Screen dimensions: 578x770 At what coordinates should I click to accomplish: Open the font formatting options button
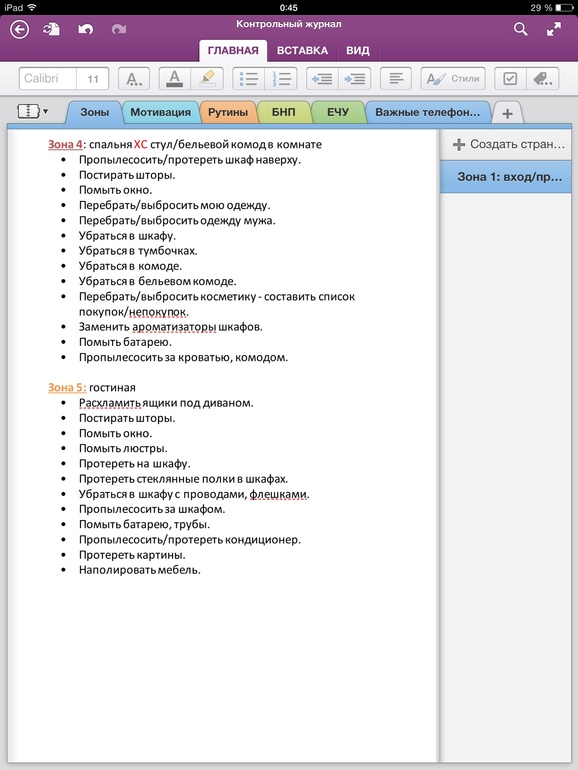pyautogui.click(x=134, y=79)
